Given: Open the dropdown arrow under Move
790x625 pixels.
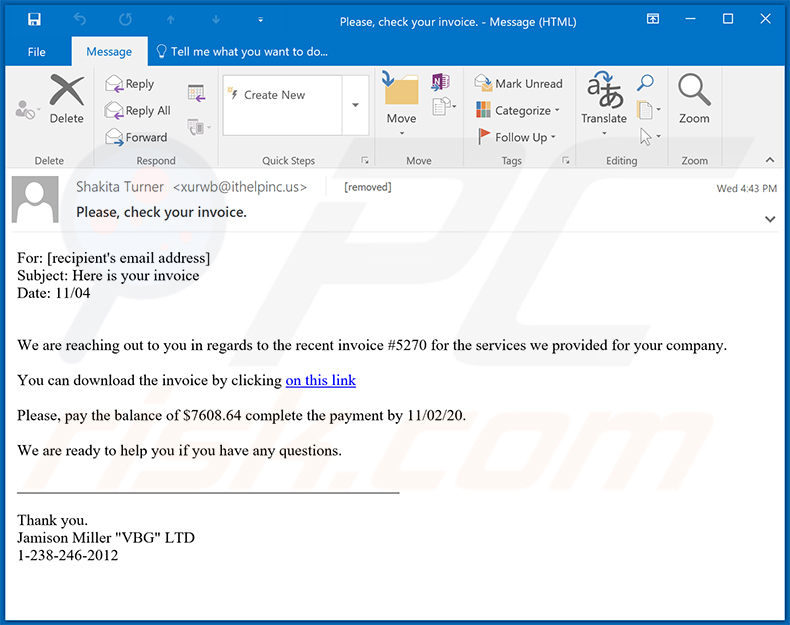Looking at the screenshot, I should click(402, 134).
